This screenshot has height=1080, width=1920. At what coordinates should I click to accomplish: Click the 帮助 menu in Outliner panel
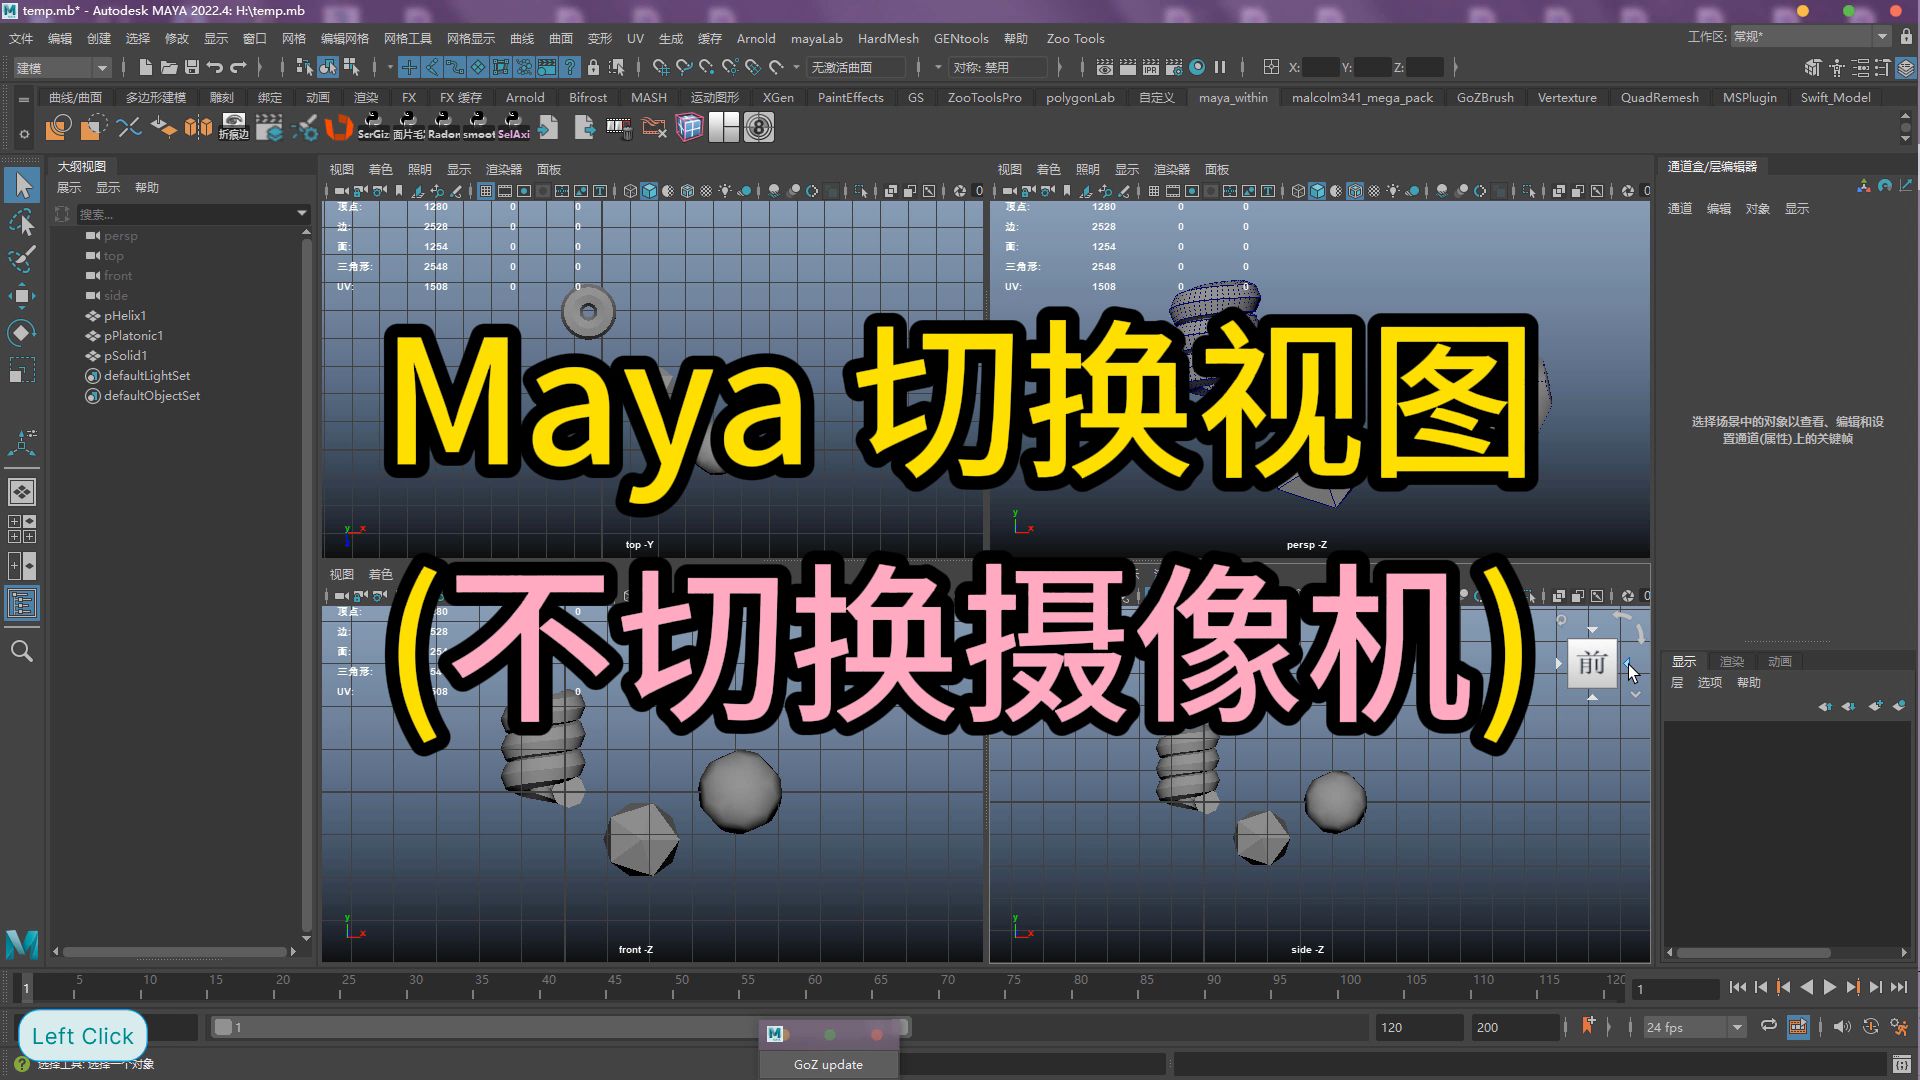click(146, 187)
